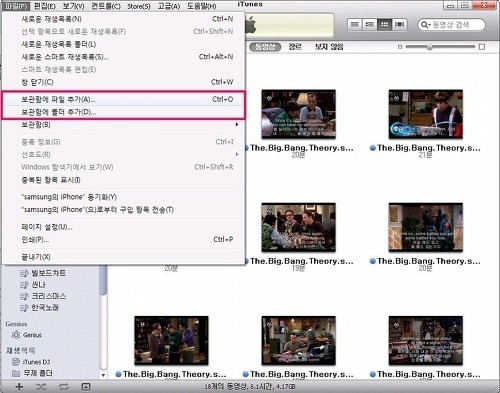
Task: Open the 파일(F) menu
Action: tap(16, 6)
